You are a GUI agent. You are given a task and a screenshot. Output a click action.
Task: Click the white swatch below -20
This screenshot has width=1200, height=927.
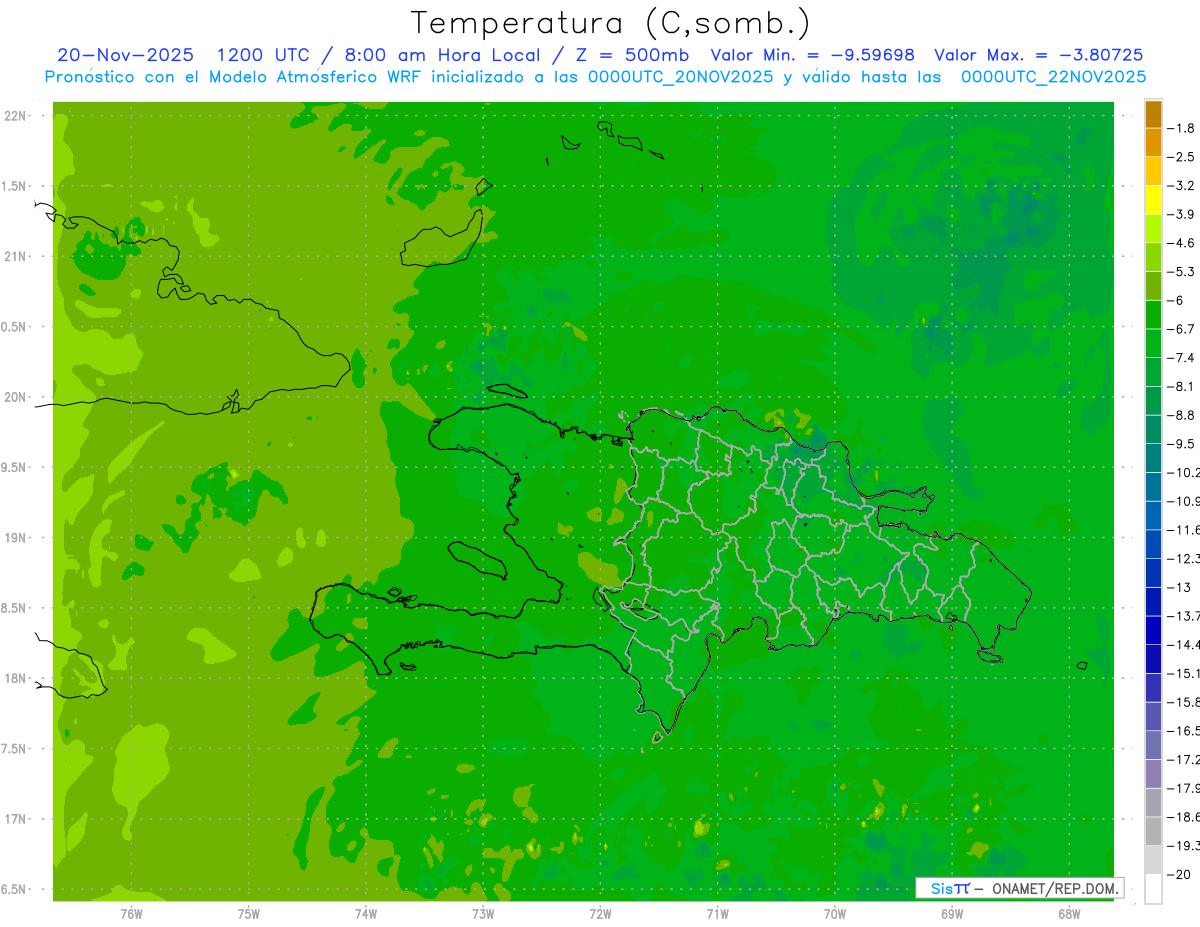(1153, 889)
